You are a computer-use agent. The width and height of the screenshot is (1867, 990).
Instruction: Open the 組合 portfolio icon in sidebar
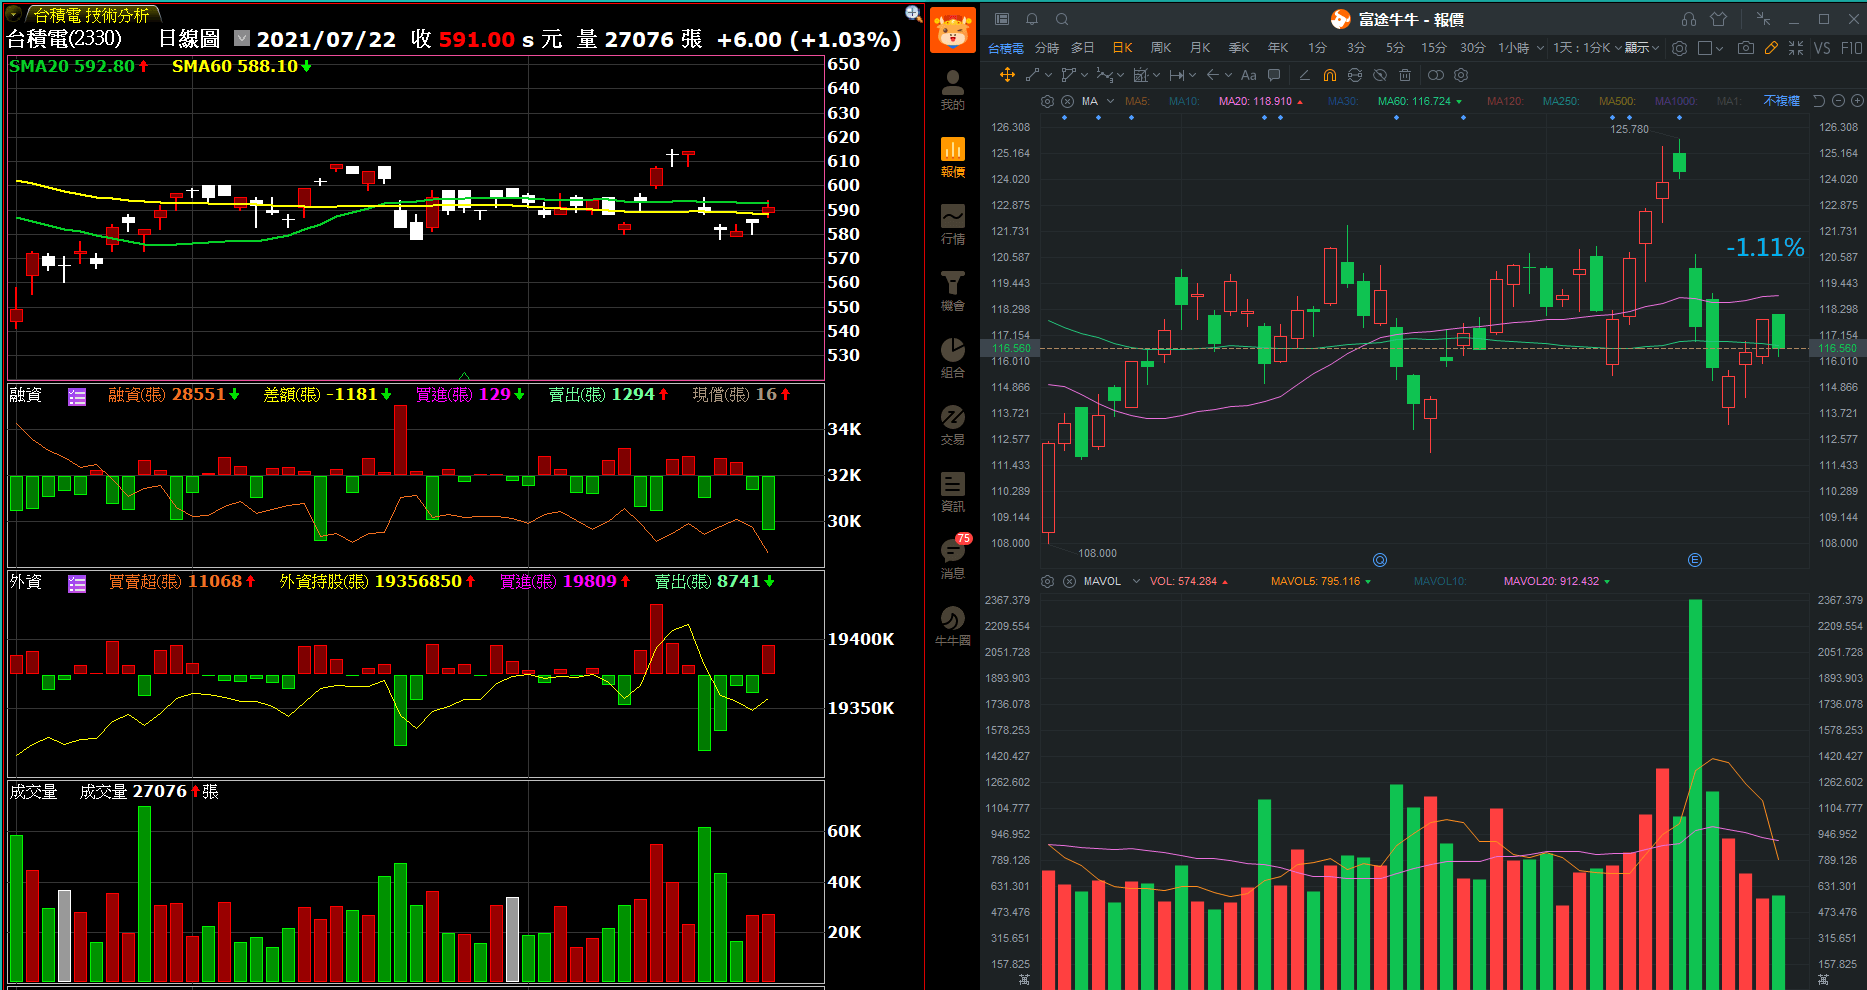[x=953, y=358]
